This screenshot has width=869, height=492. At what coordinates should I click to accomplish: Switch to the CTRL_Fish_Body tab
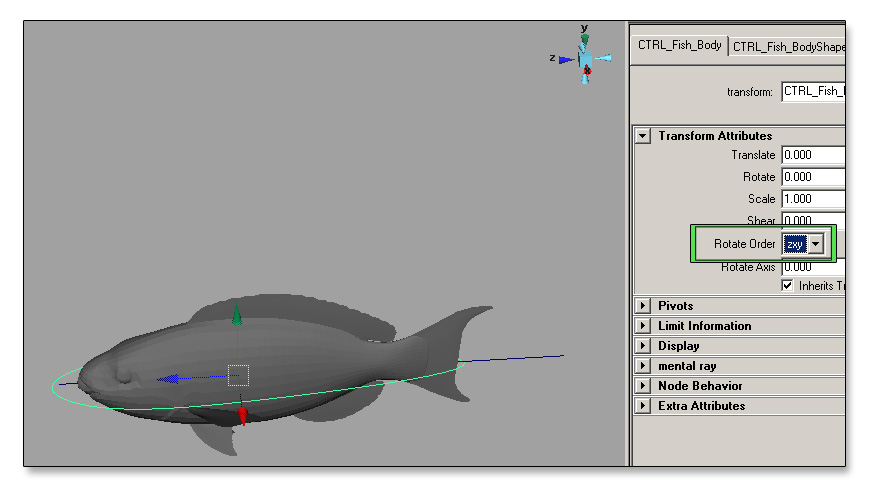click(679, 45)
